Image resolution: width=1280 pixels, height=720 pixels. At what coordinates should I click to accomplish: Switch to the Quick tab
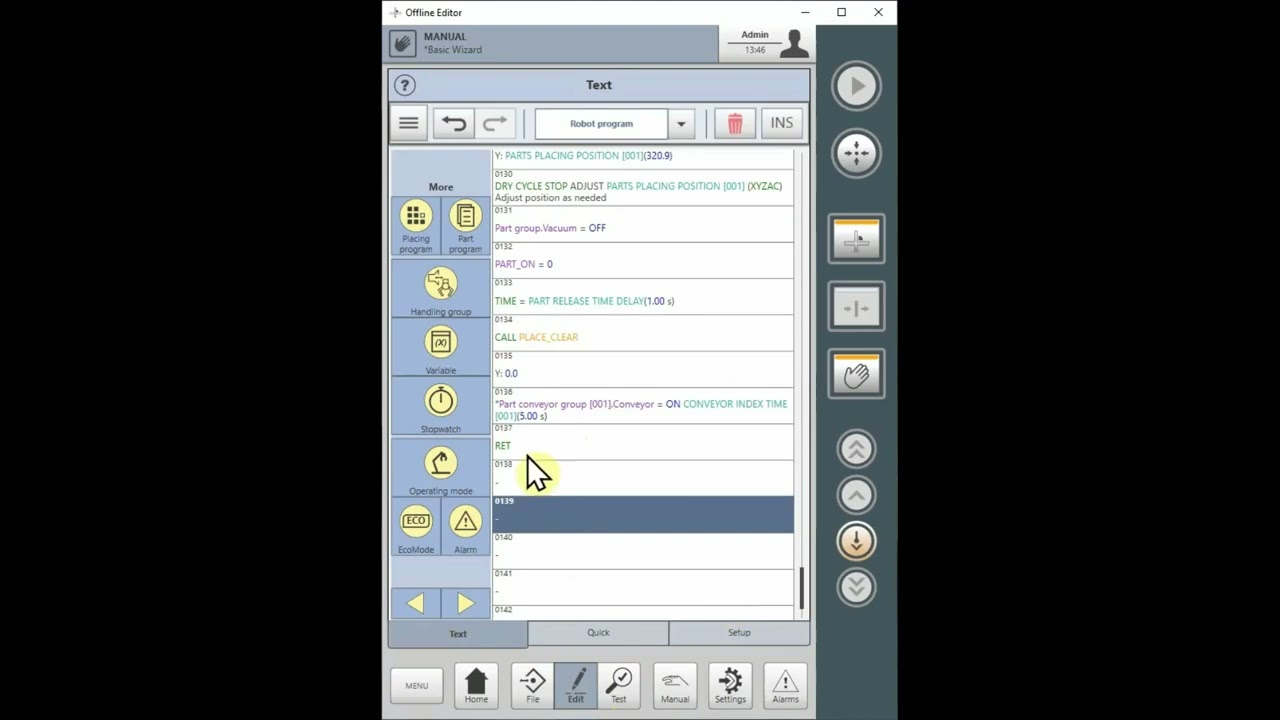point(598,633)
